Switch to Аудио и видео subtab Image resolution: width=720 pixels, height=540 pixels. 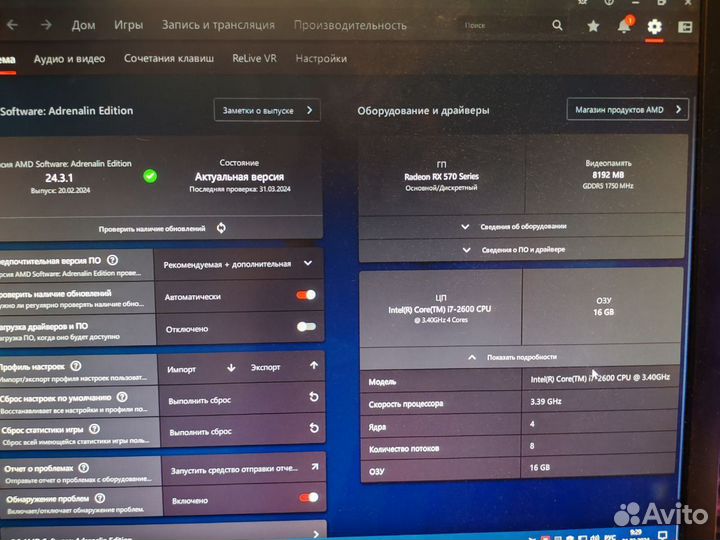tap(69, 59)
